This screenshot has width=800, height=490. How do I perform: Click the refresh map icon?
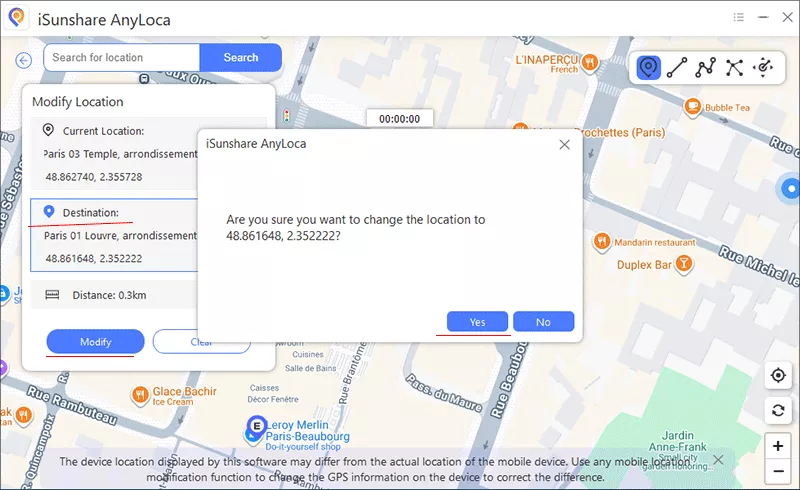pos(778,410)
